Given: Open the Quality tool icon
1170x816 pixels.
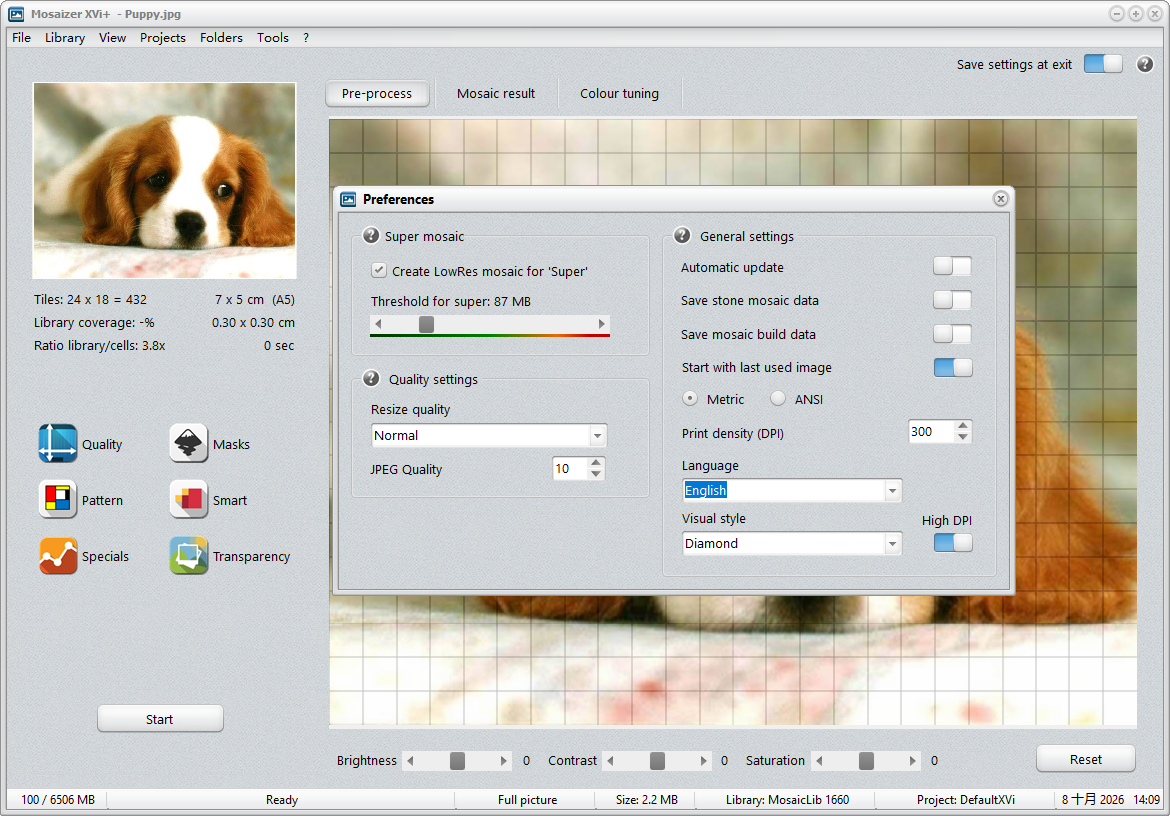Looking at the screenshot, I should click(57, 444).
